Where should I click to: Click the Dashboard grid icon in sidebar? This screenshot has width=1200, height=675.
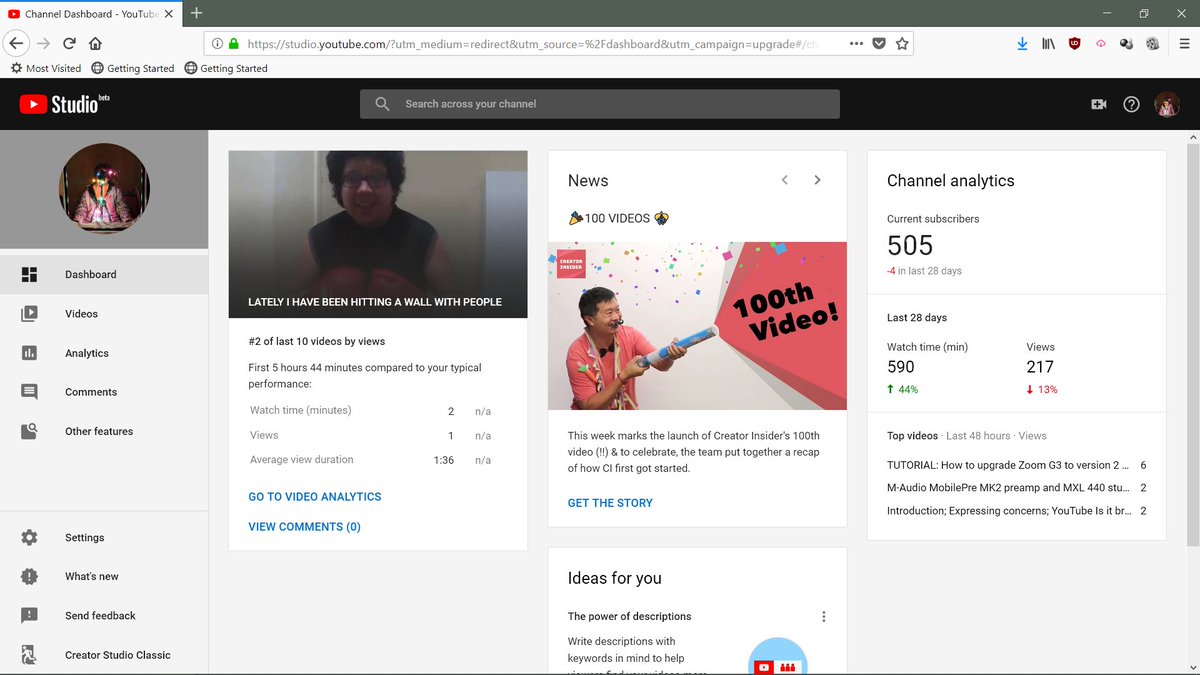click(29, 274)
